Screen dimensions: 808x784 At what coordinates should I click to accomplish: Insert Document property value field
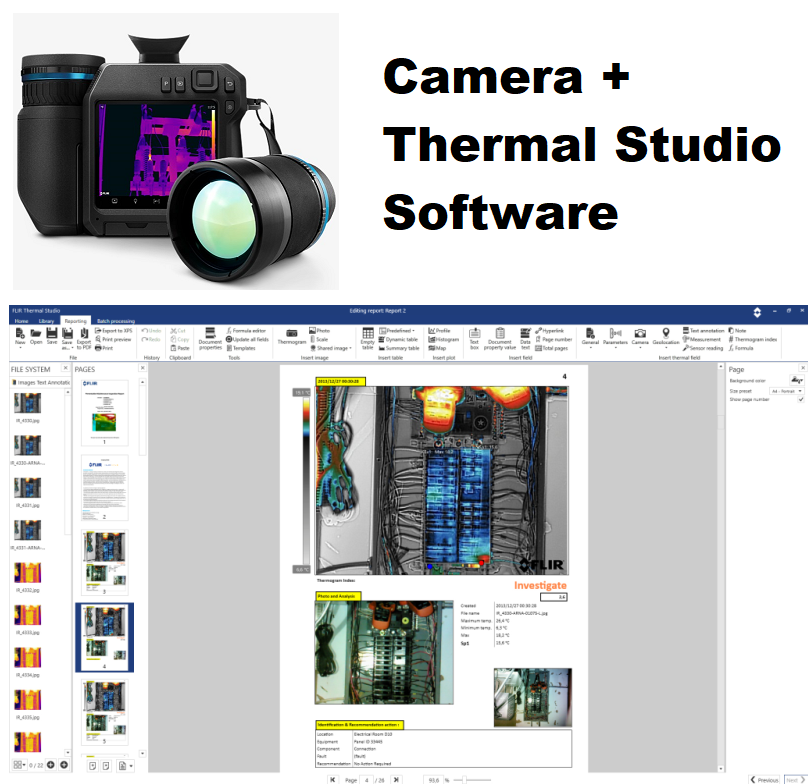click(499, 338)
